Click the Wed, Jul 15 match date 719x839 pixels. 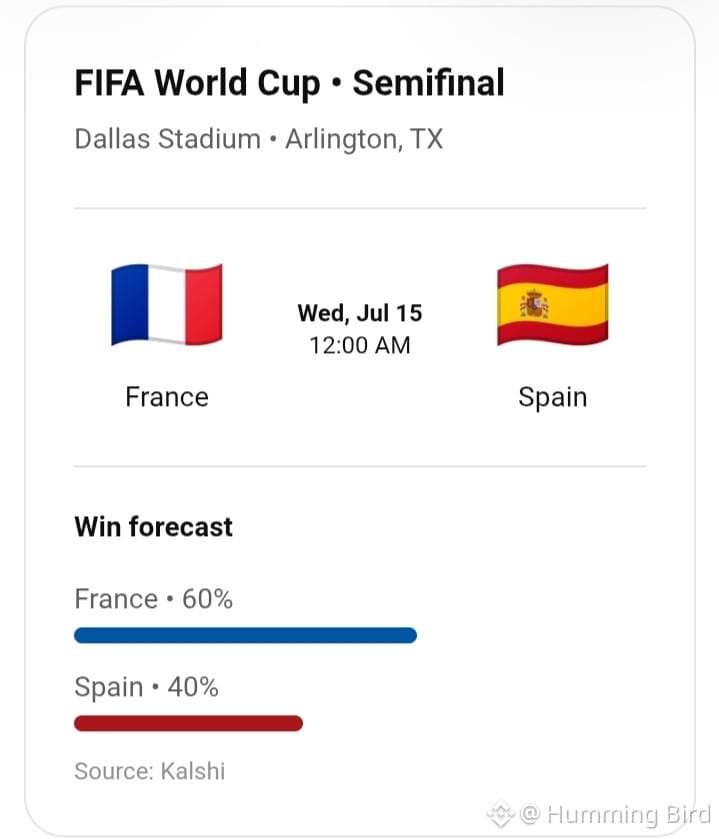360,313
